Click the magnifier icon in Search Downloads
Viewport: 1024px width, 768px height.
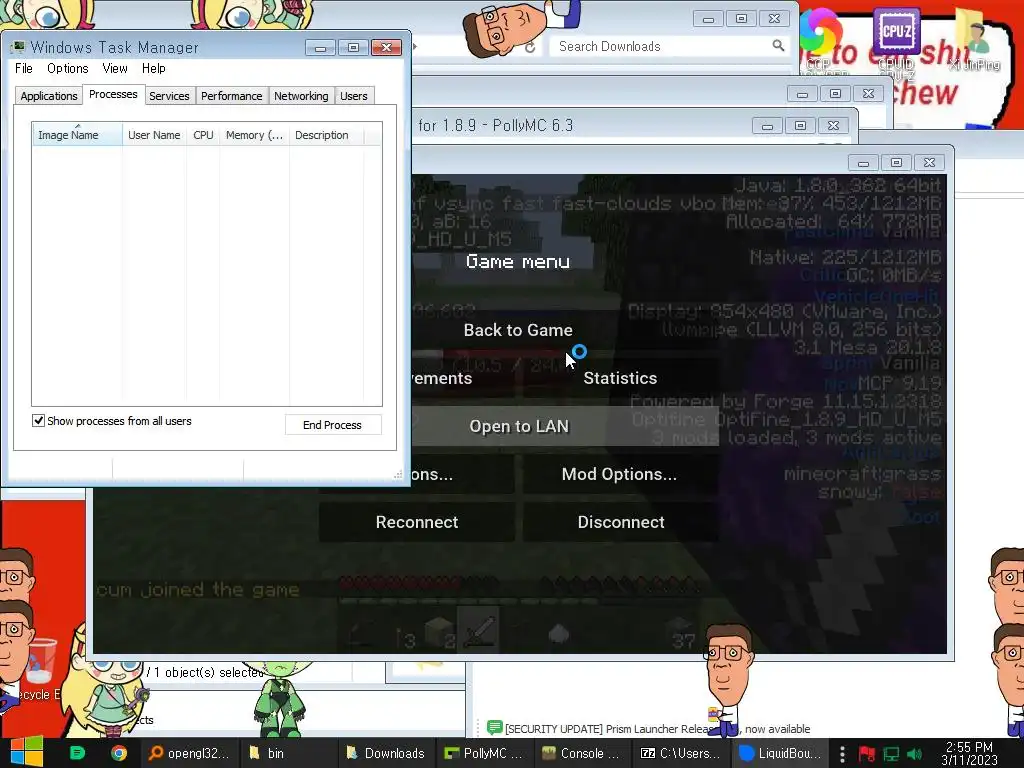(x=778, y=46)
